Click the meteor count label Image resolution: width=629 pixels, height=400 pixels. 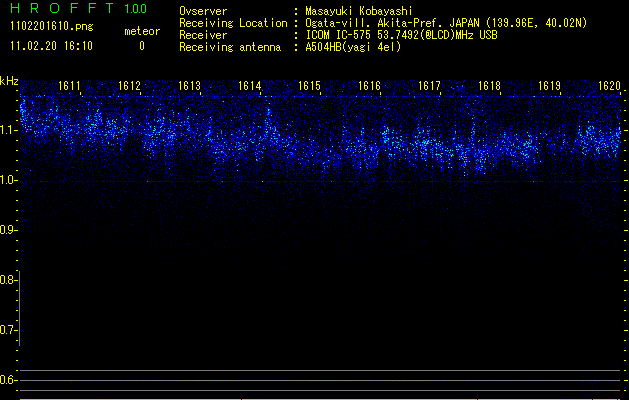click(142, 31)
